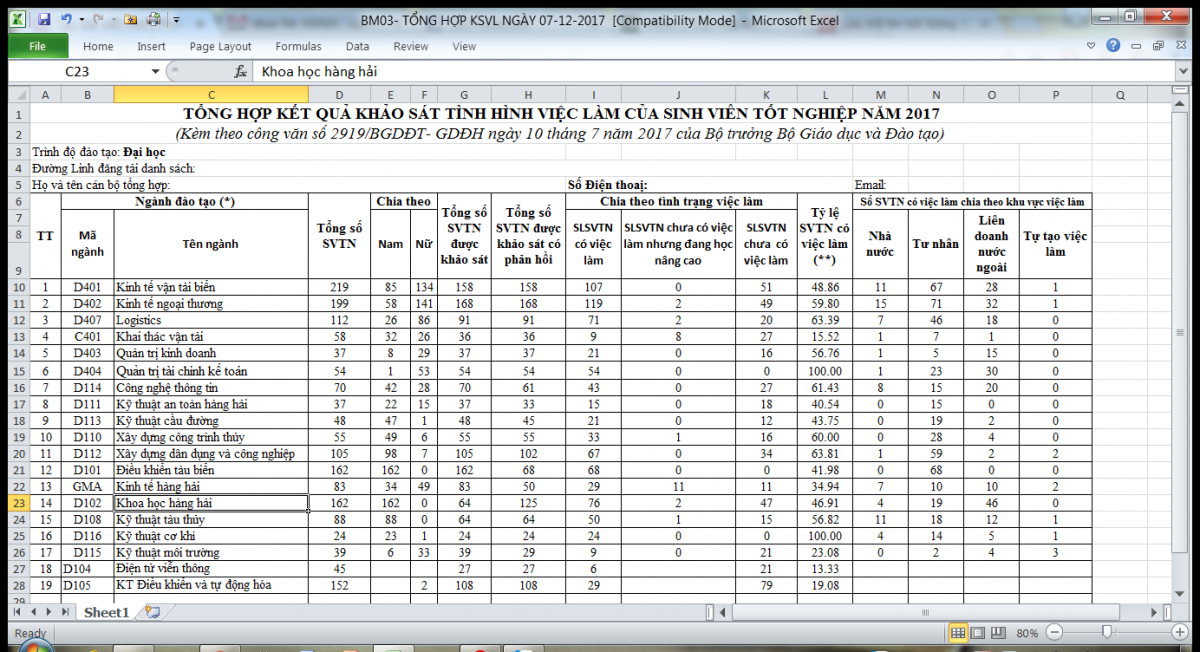The width and height of the screenshot is (1200, 652).
Task: Save the workbook from Quick Access Toolbar
Action: tap(43, 19)
